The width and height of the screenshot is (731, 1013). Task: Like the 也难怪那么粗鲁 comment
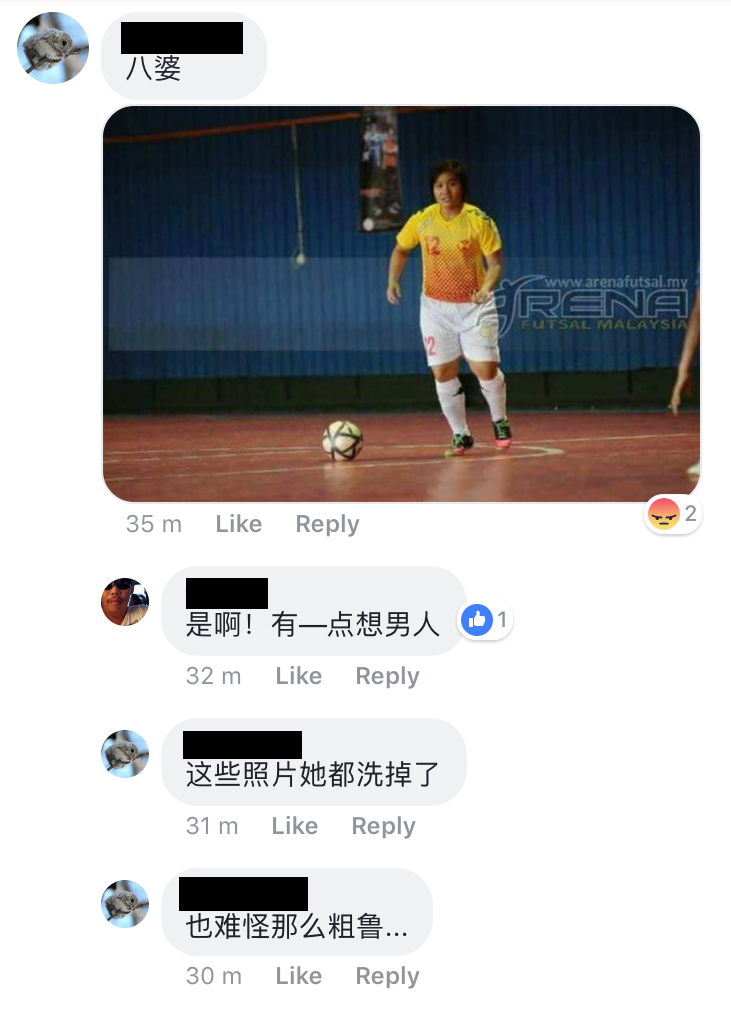tap(299, 976)
